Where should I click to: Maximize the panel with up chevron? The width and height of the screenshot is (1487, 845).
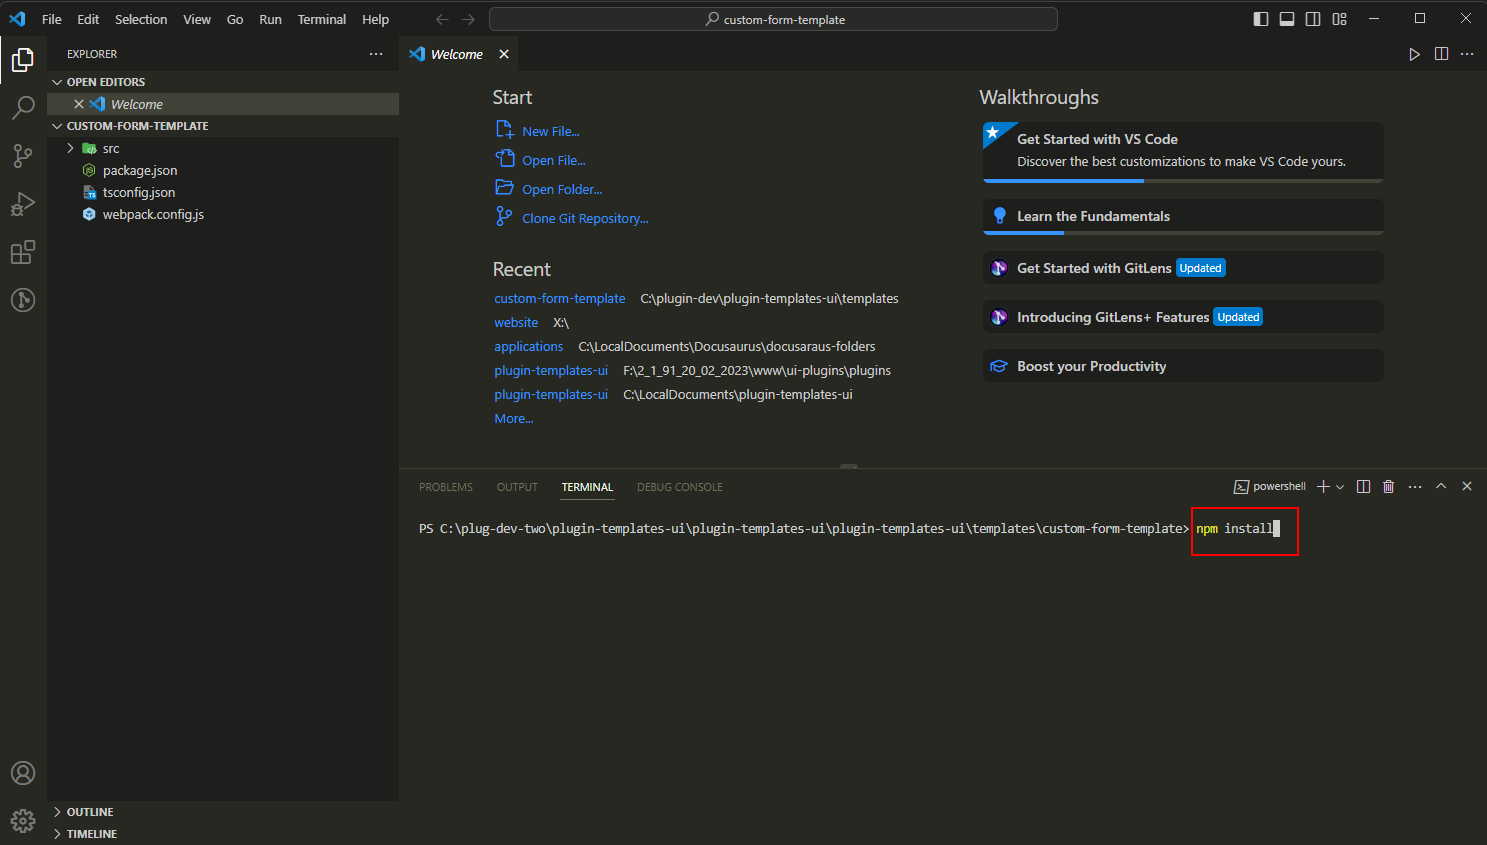[1441, 486]
